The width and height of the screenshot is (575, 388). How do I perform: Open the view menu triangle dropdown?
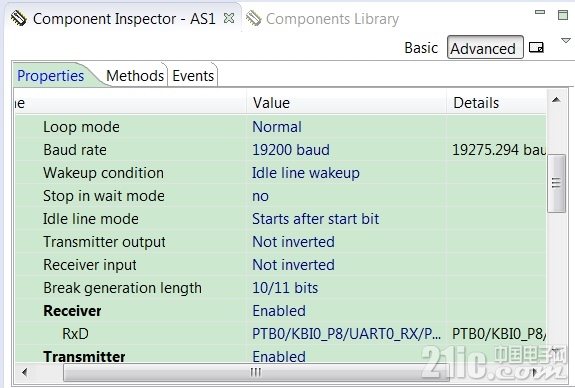coord(566,40)
